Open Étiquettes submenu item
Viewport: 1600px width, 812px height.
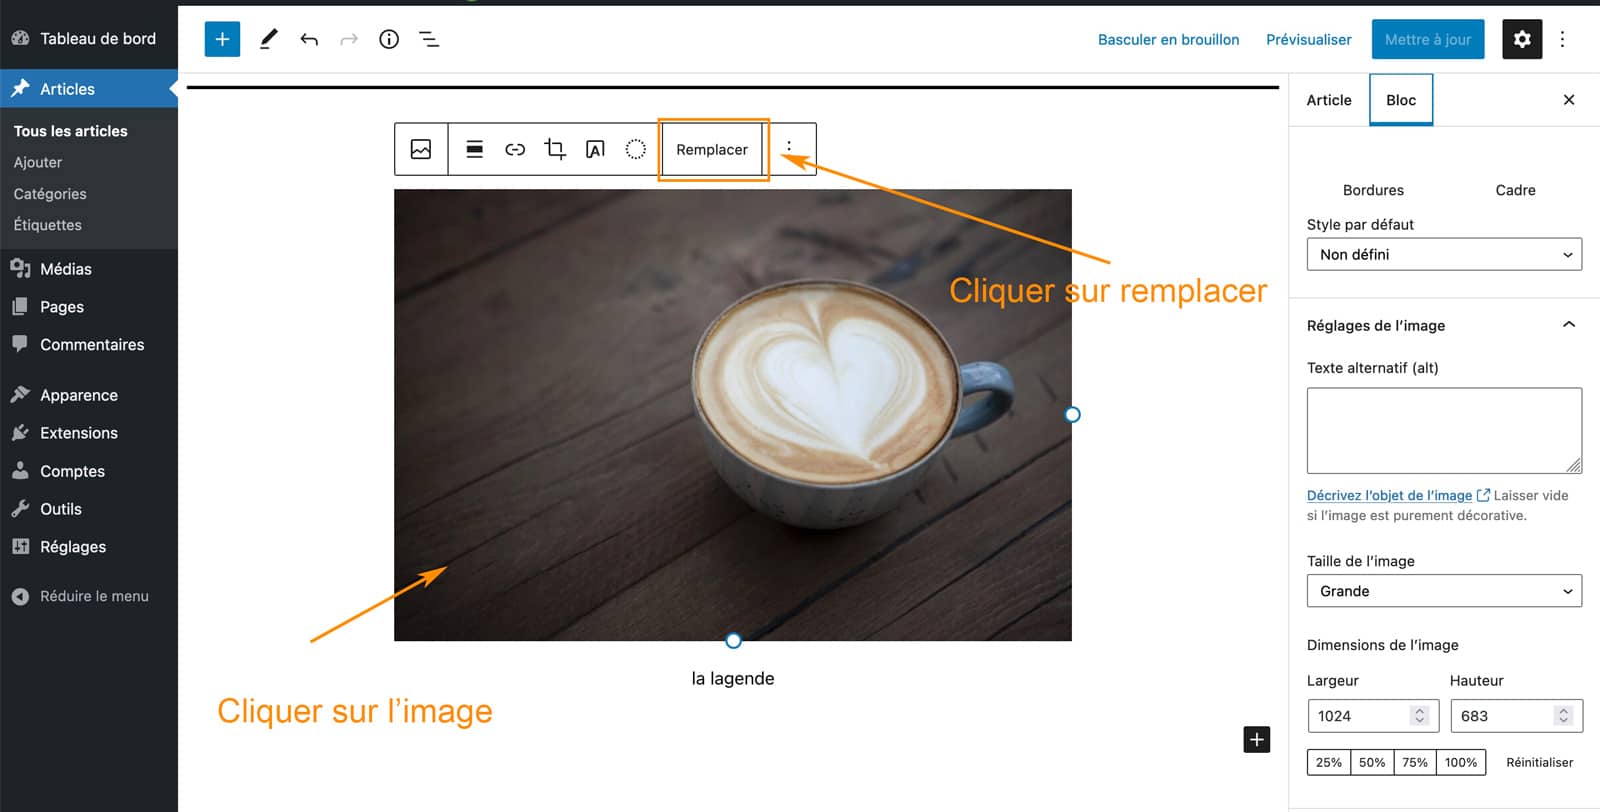click(48, 225)
